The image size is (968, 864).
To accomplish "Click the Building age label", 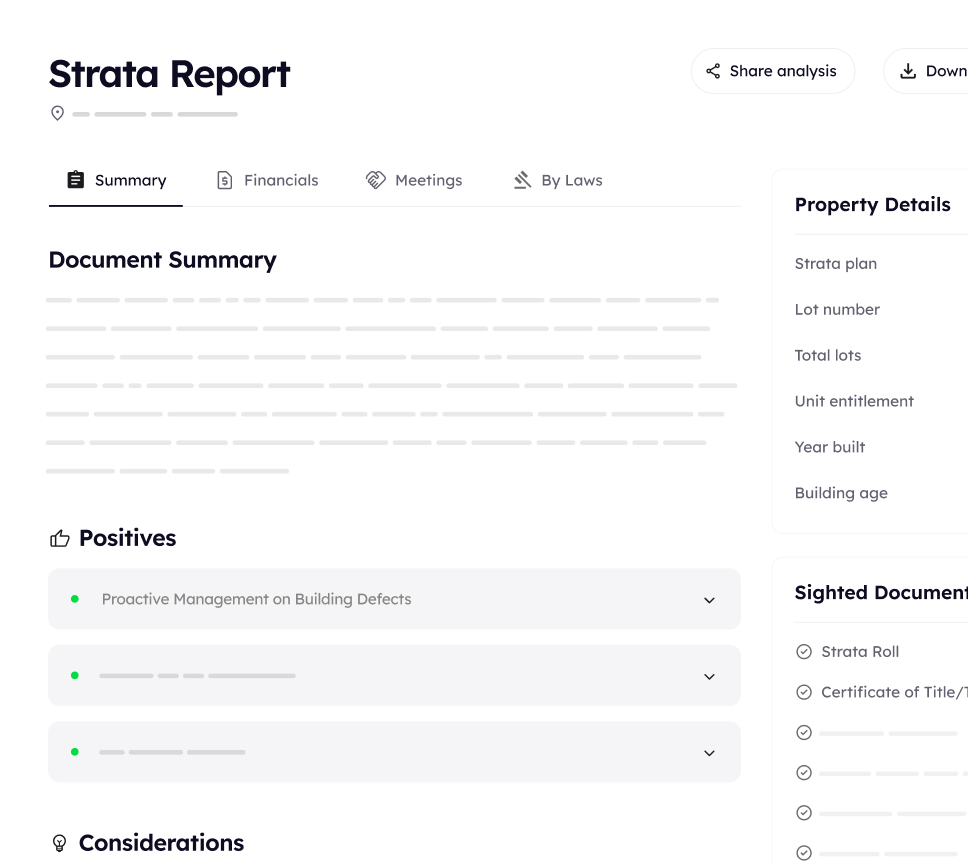I will coord(841,493).
